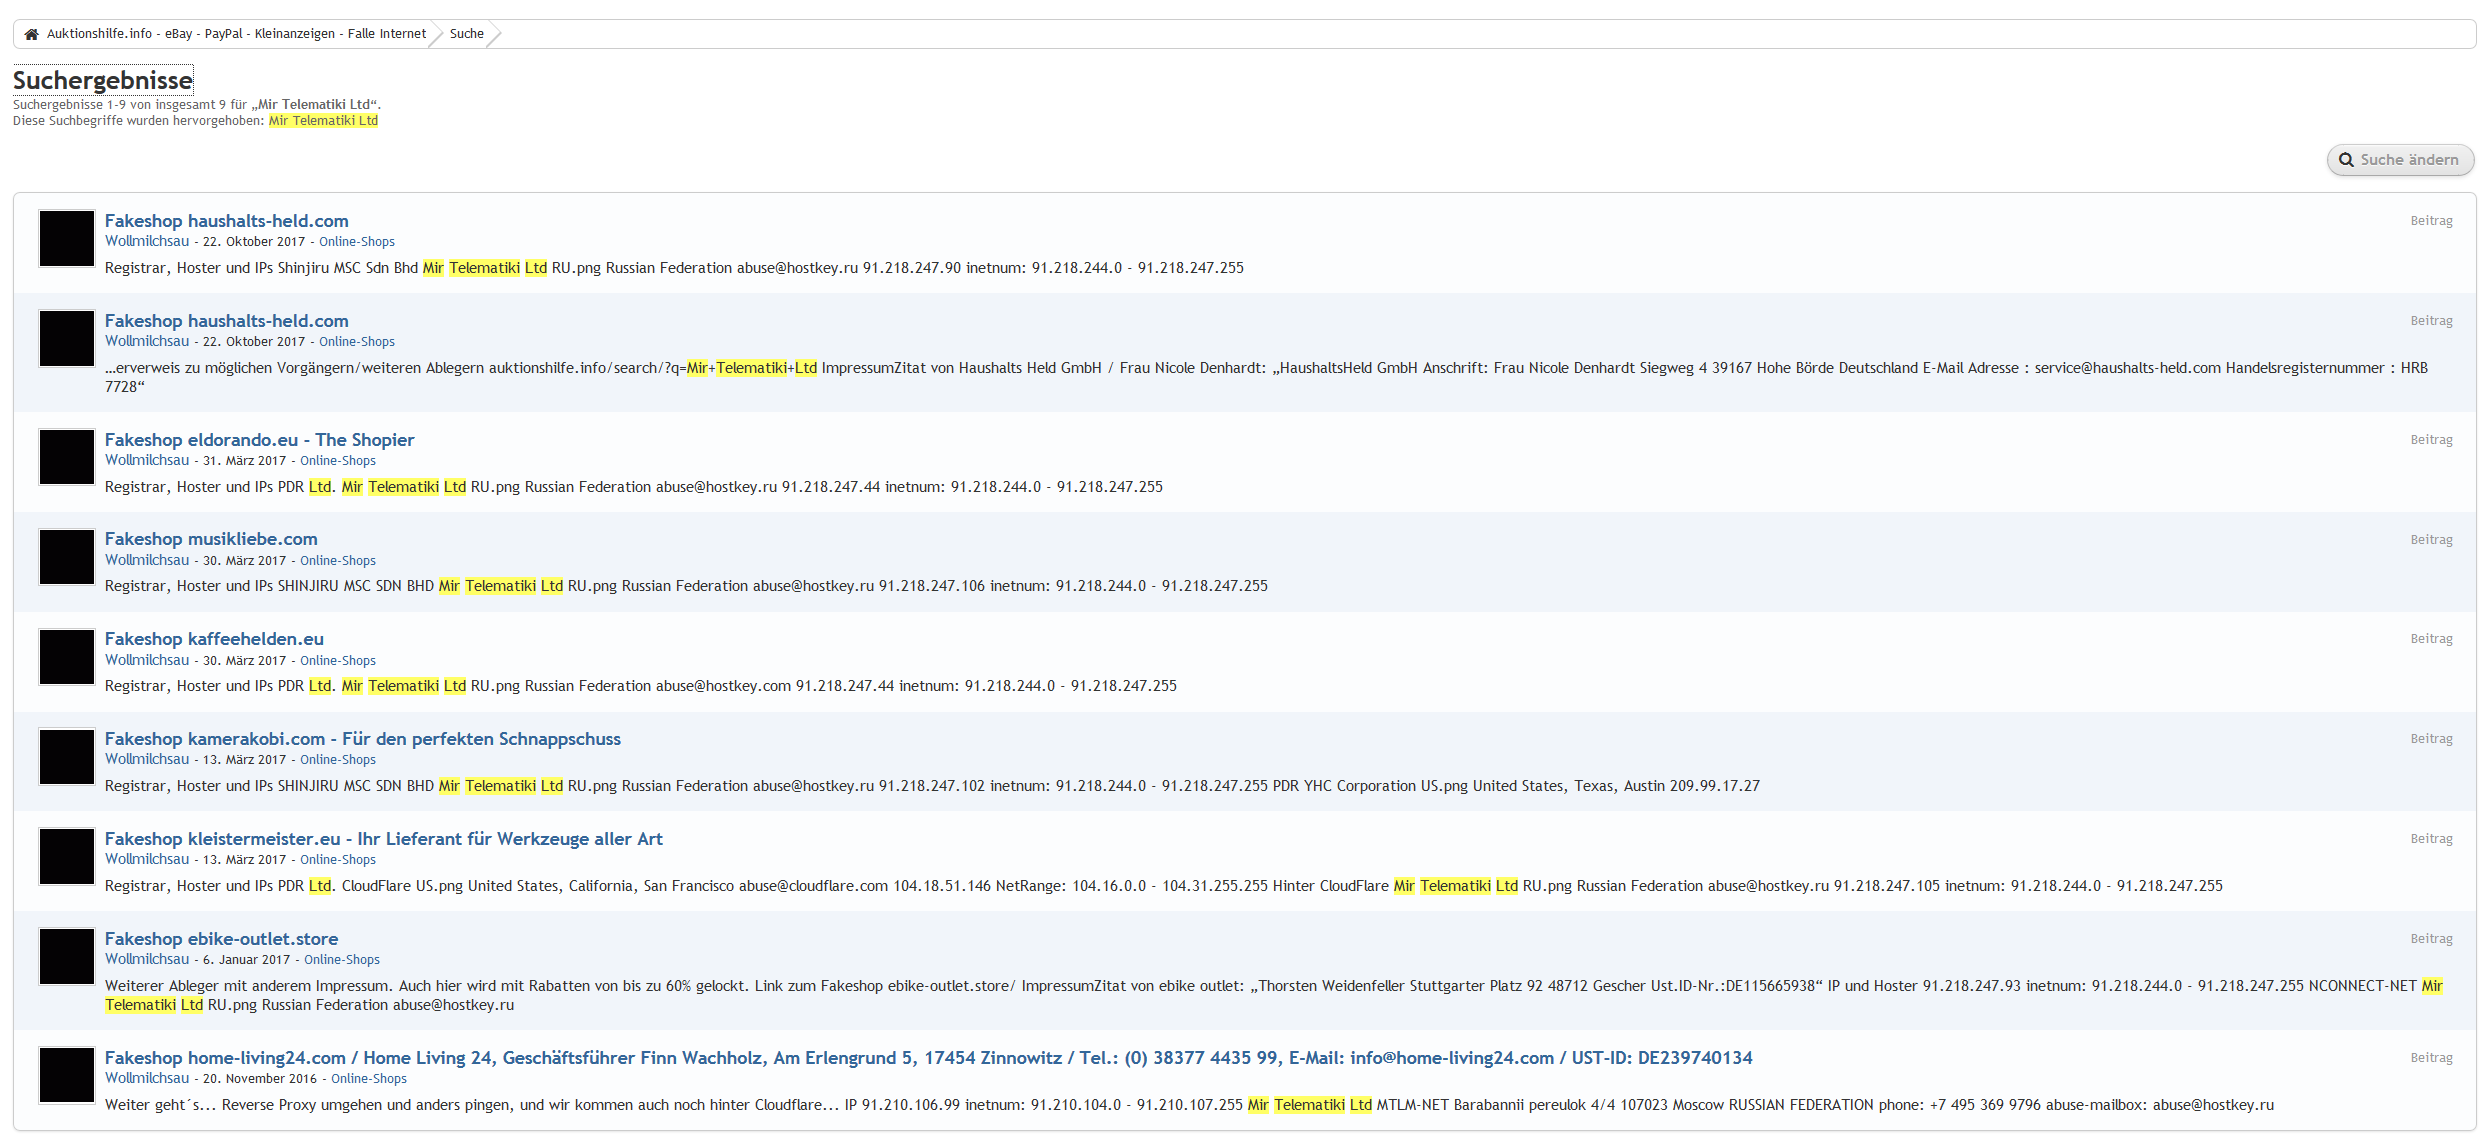The width and height of the screenshot is (2492, 1142).
Task: Click the 20. November 2016 date on home-living24.com
Action: tap(260, 1079)
